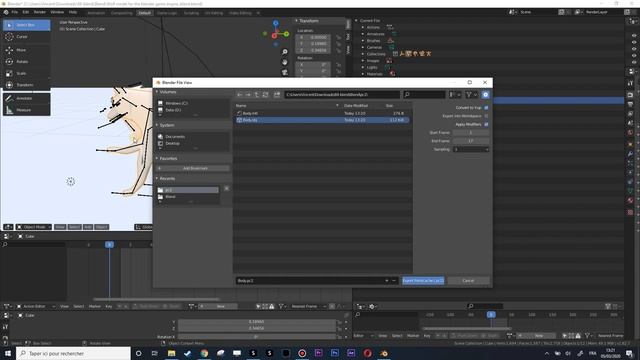Image resolution: width=640 pixels, height=360 pixels.
Task: Select the Select Box tool
Action: point(27,25)
